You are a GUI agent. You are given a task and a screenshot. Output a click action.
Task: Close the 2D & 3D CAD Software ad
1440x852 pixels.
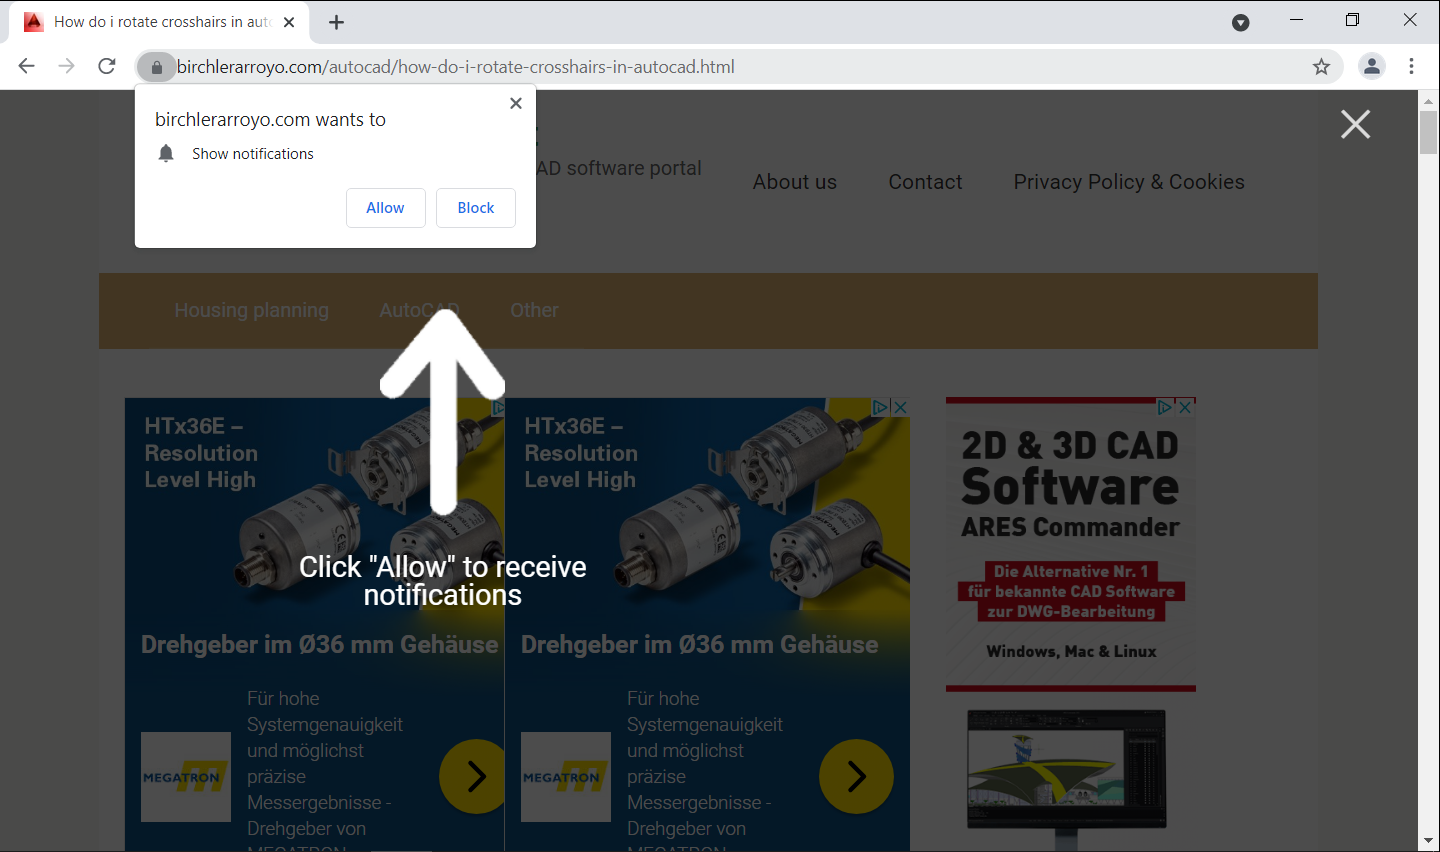pos(1185,407)
